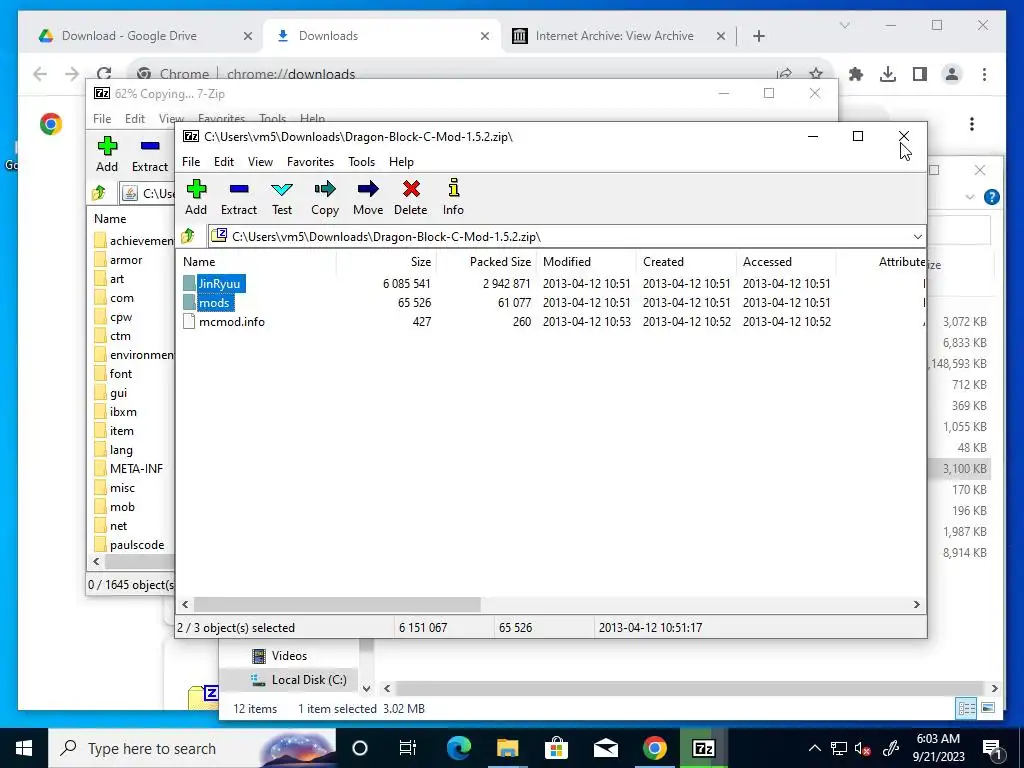
Task: Open Mail app from the taskbar
Action: click(605, 748)
